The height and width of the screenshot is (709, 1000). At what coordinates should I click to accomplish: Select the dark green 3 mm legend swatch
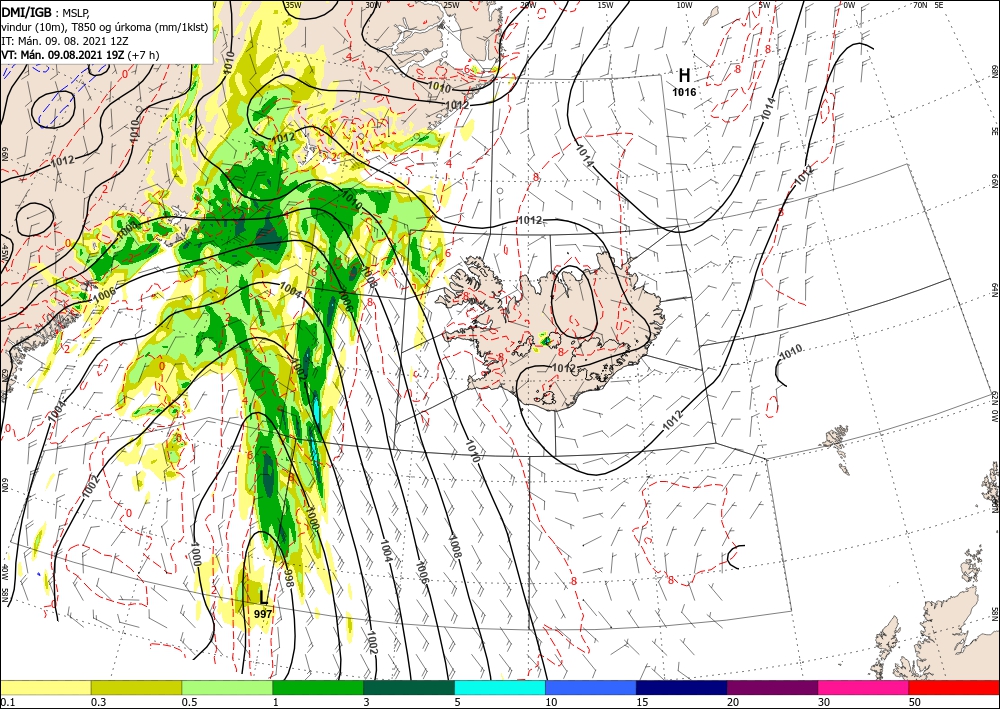coord(409,687)
